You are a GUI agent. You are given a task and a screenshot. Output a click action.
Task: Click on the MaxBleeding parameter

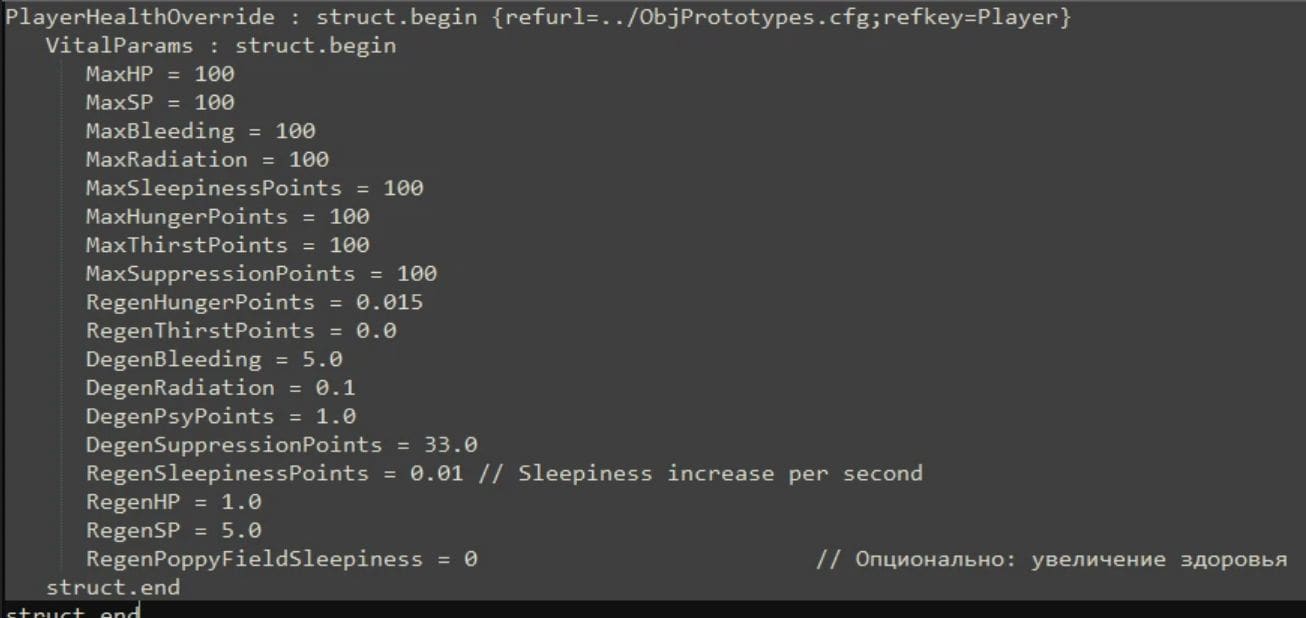160,131
